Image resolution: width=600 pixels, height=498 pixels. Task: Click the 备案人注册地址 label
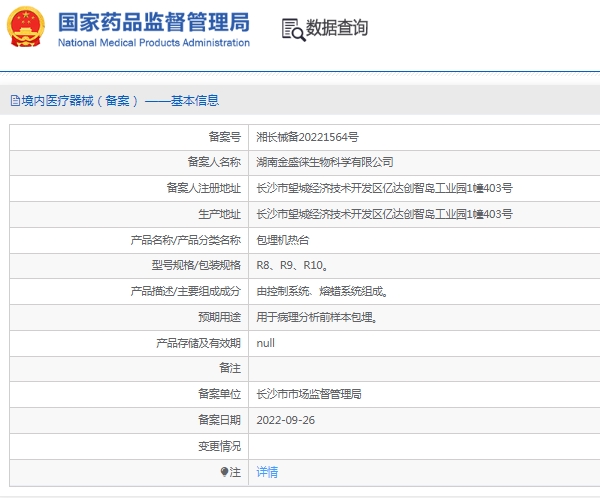coord(204,188)
